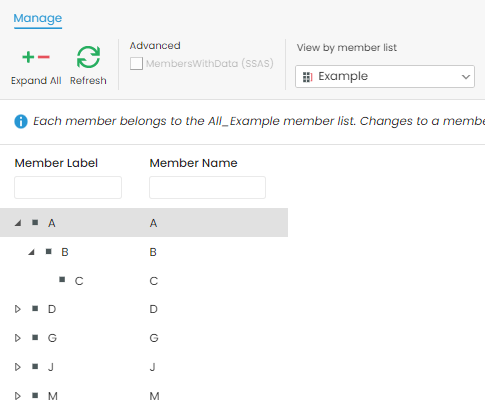Collapse the A tree node
This screenshot has height=410, width=485.
pos(18,223)
